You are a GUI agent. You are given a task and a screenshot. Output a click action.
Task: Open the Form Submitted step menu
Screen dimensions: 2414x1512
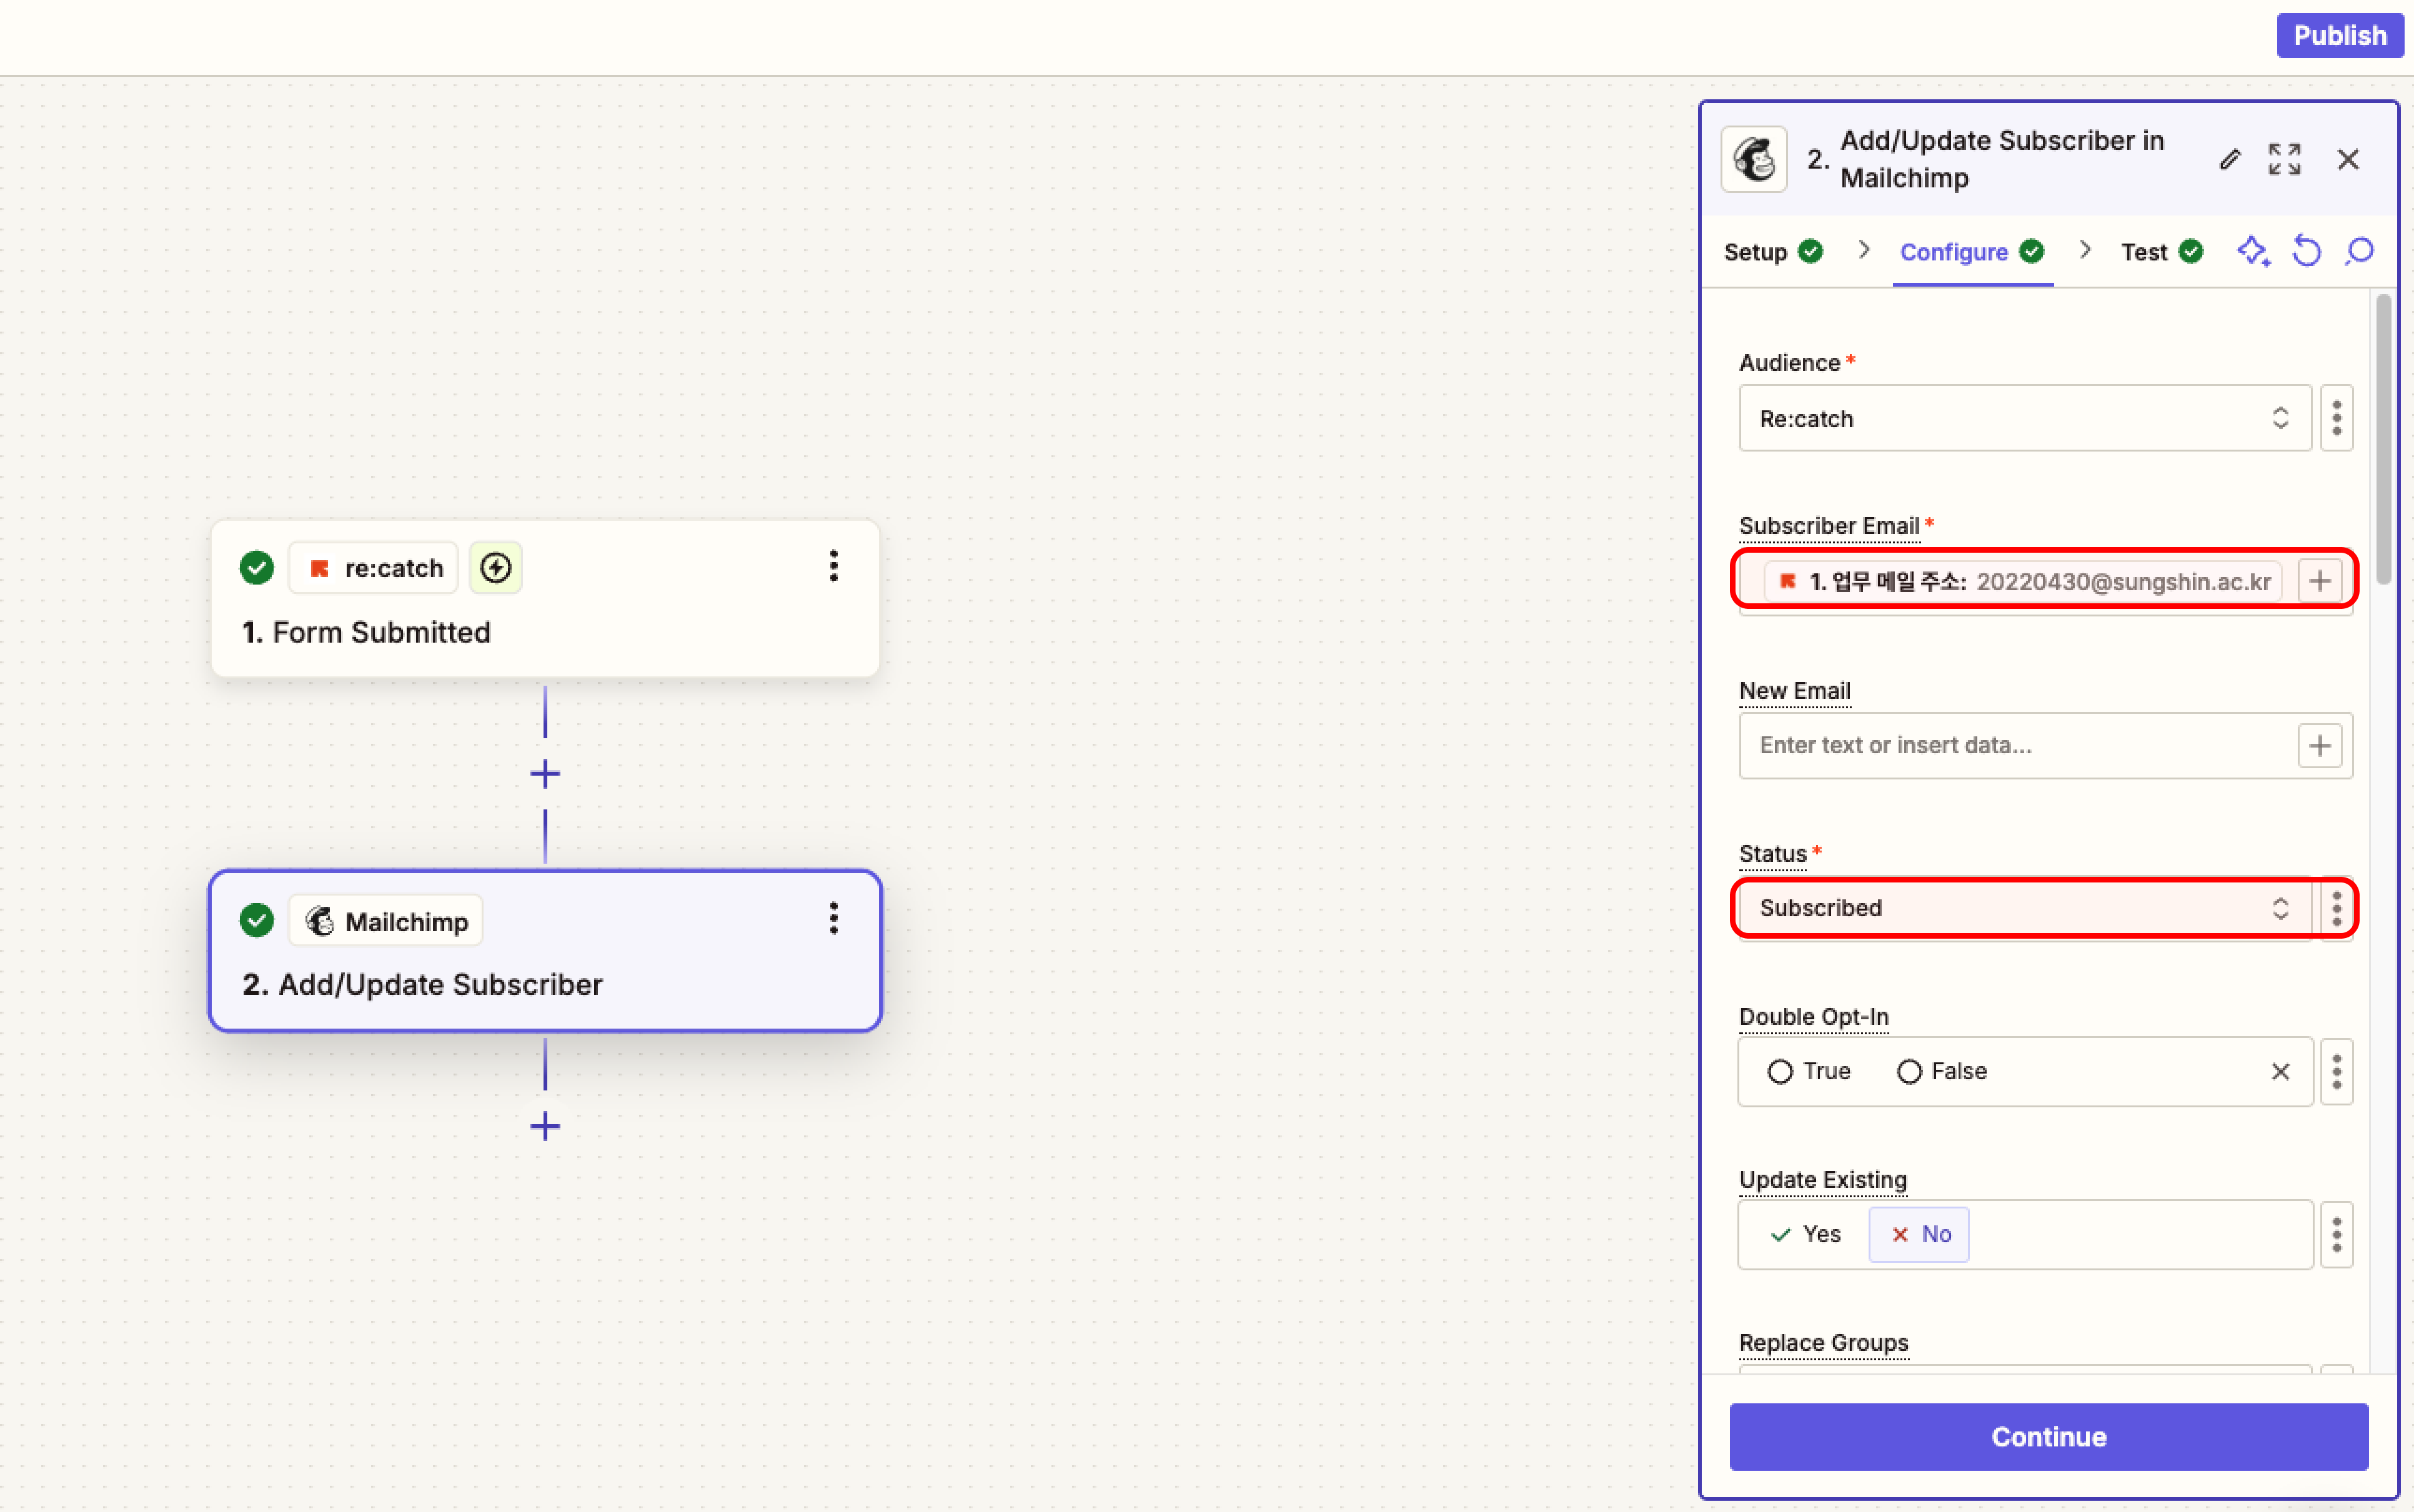click(833, 566)
